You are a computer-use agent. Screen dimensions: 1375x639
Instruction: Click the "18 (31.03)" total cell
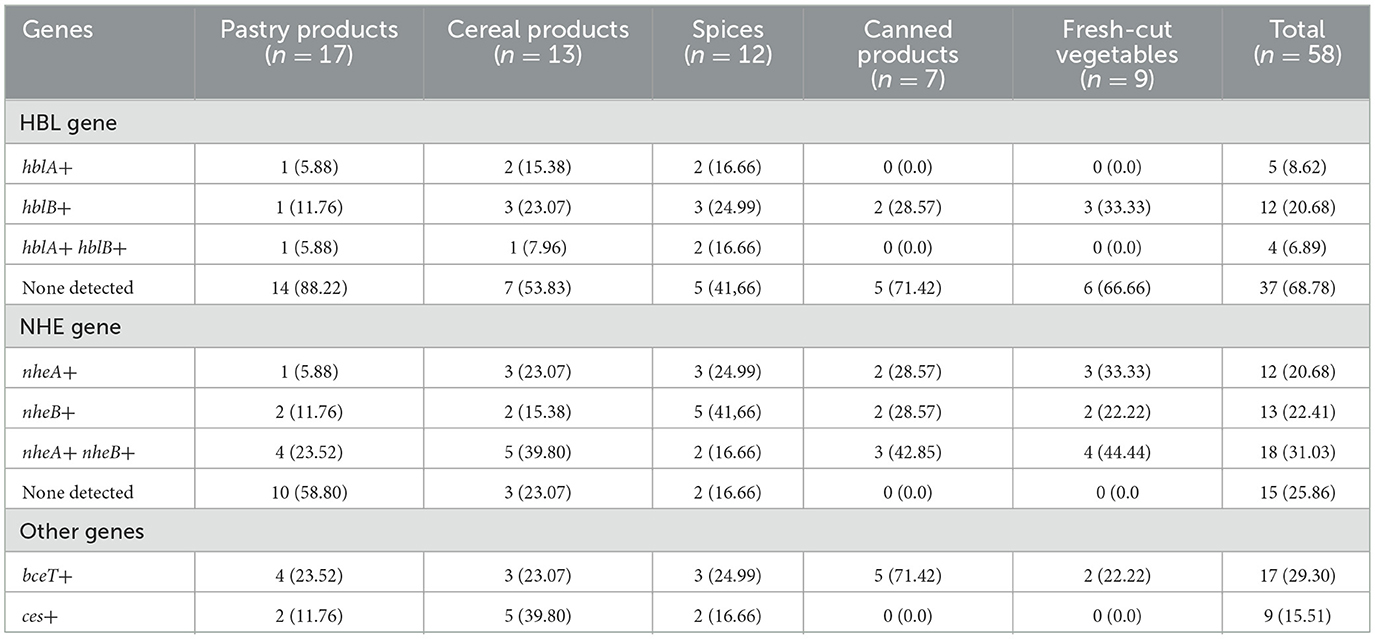1296,451
